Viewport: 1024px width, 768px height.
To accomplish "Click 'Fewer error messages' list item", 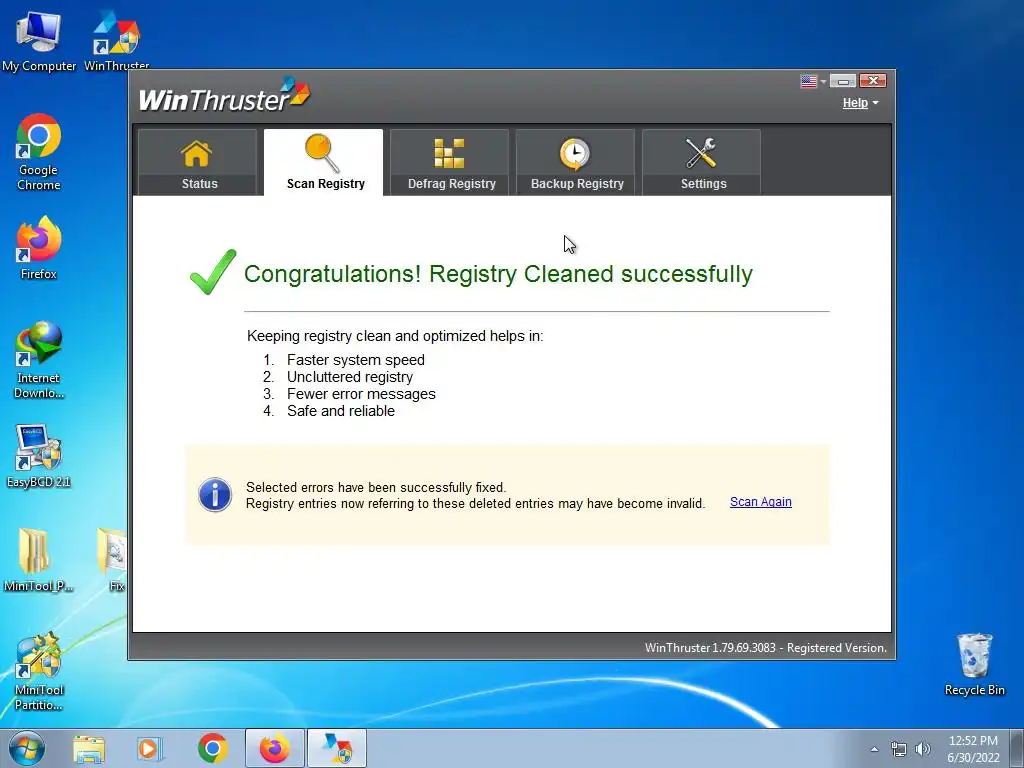I will [361, 394].
